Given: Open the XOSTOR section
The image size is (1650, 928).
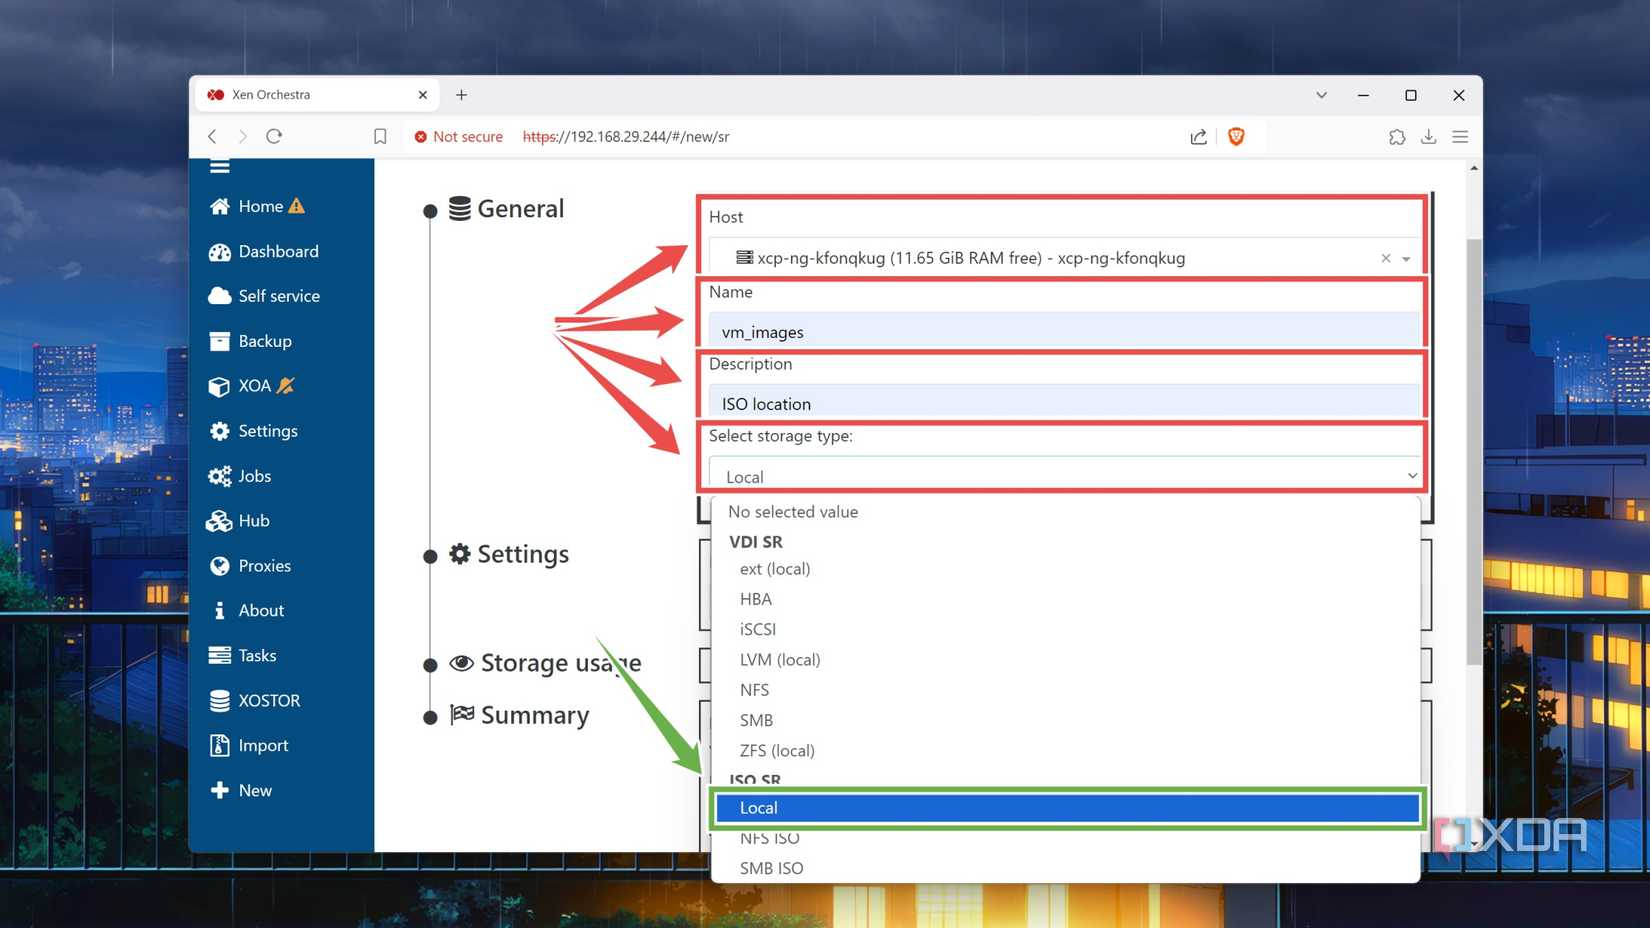Looking at the screenshot, I should (269, 700).
